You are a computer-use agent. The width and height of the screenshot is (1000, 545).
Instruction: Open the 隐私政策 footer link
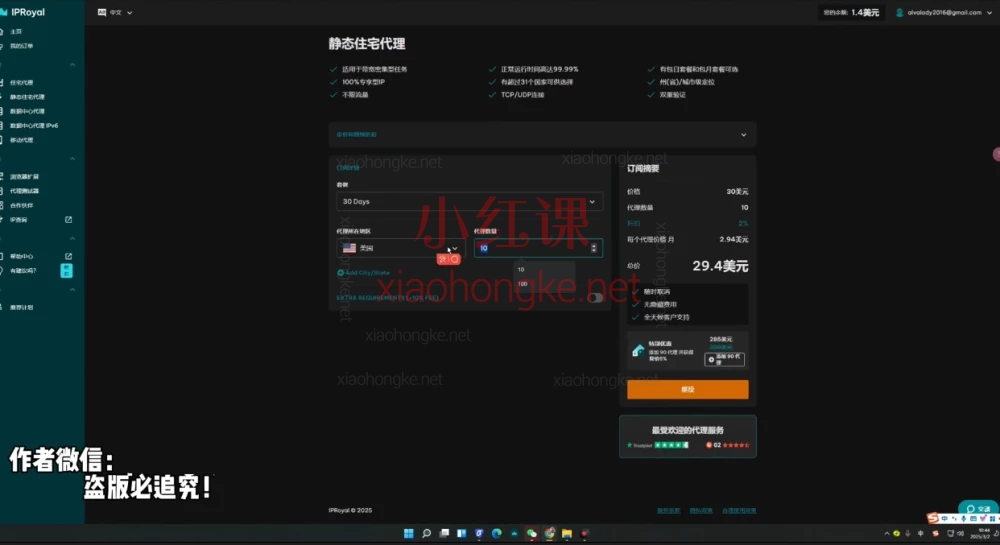(x=701, y=511)
